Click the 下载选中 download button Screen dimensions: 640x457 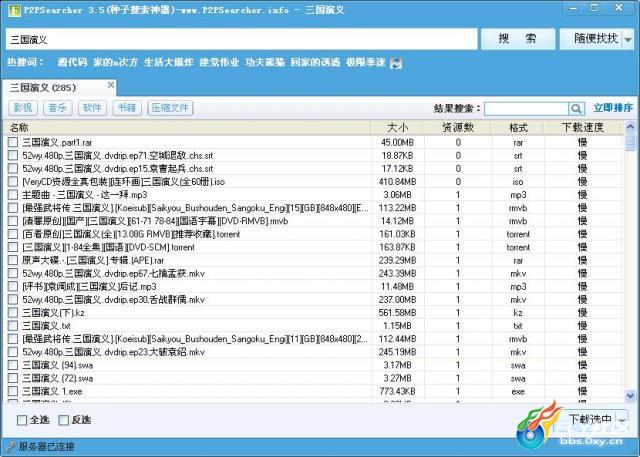point(589,419)
